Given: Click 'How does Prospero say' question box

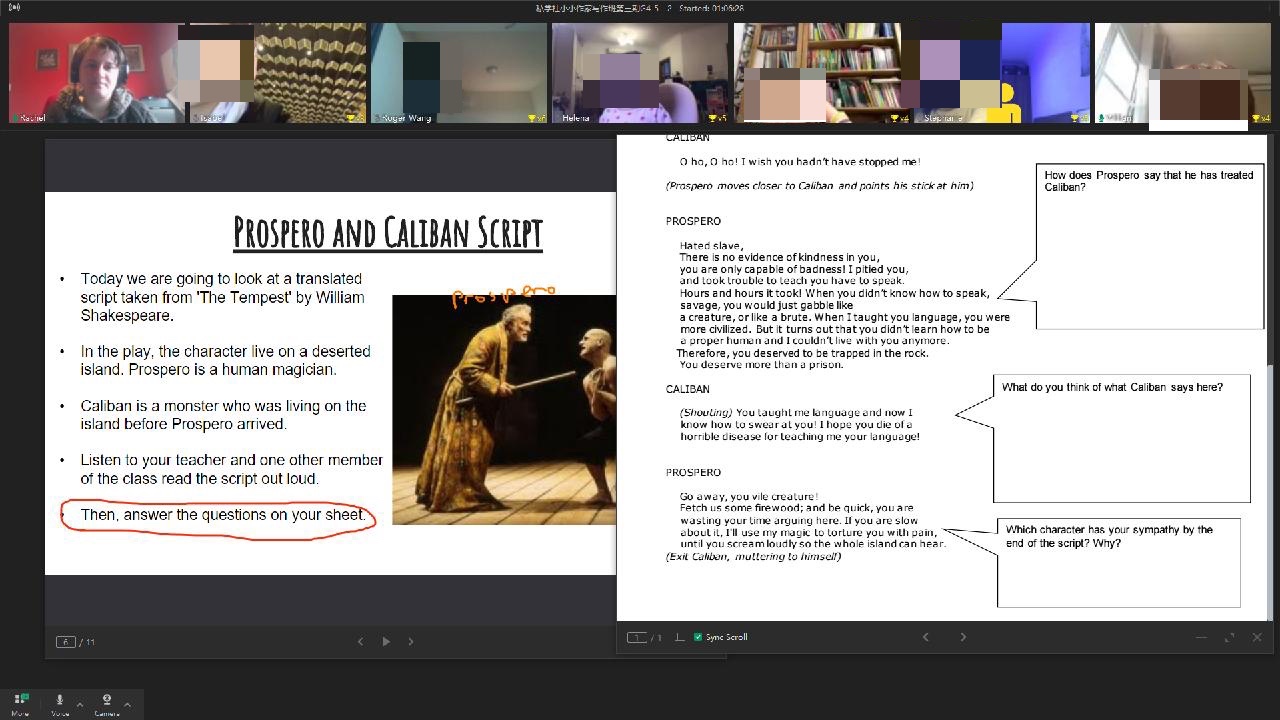Looking at the screenshot, I should 1149,246.
